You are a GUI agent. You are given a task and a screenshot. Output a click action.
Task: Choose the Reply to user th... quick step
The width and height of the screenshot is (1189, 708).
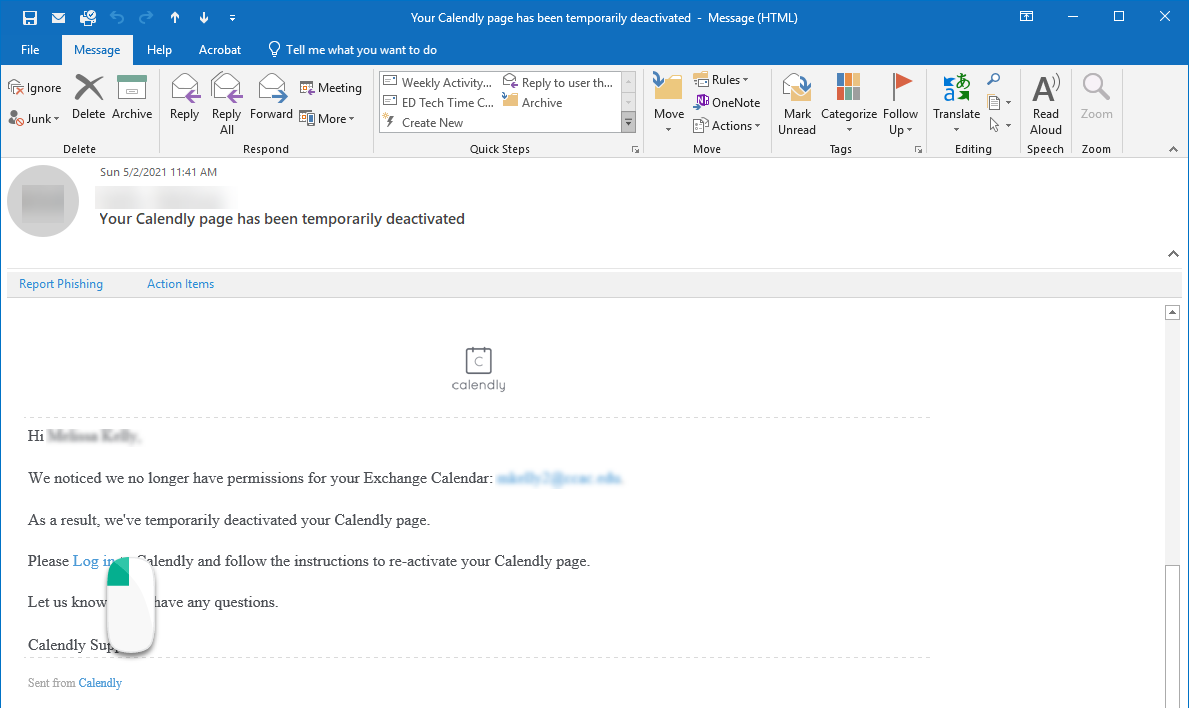[558, 83]
